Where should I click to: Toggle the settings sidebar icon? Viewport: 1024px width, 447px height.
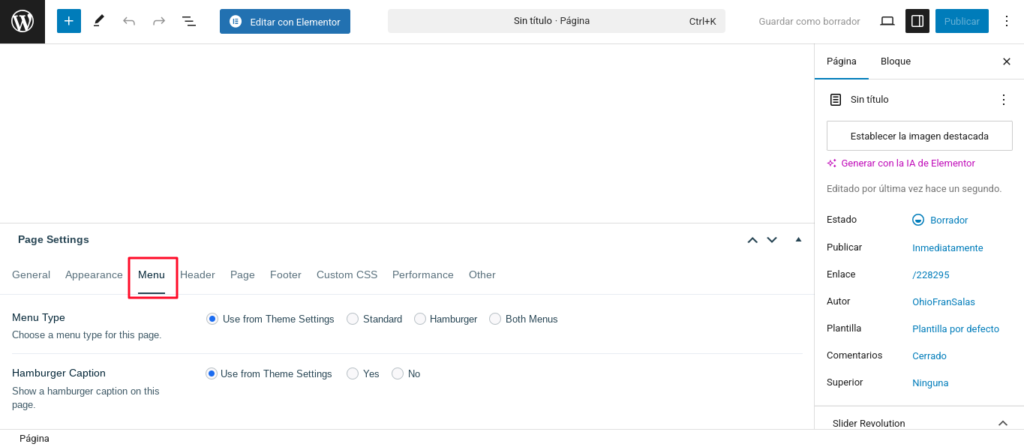(x=917, y=22)
